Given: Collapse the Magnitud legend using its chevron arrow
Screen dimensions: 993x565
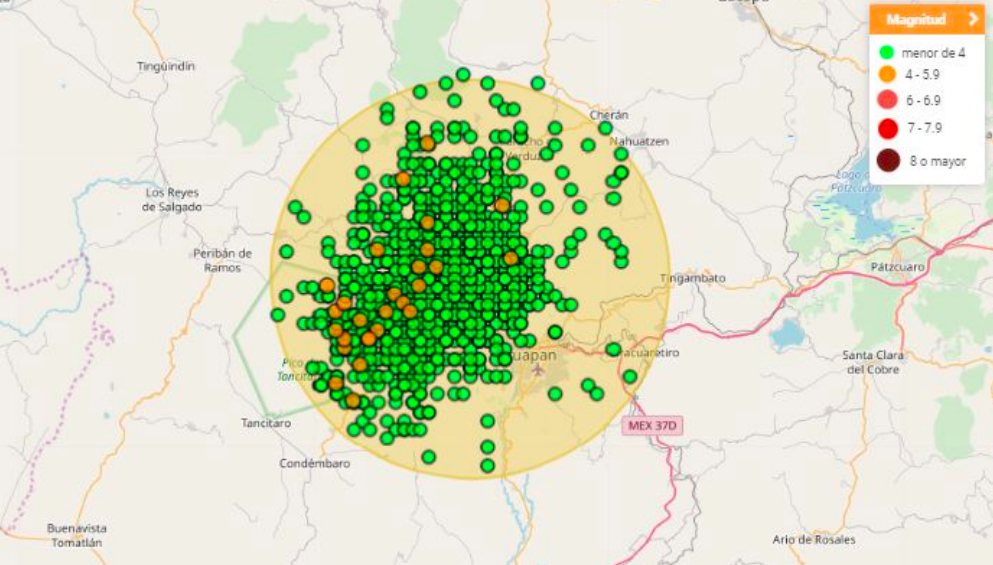Looking at the screenshot, I should click(x=972, y=19).
